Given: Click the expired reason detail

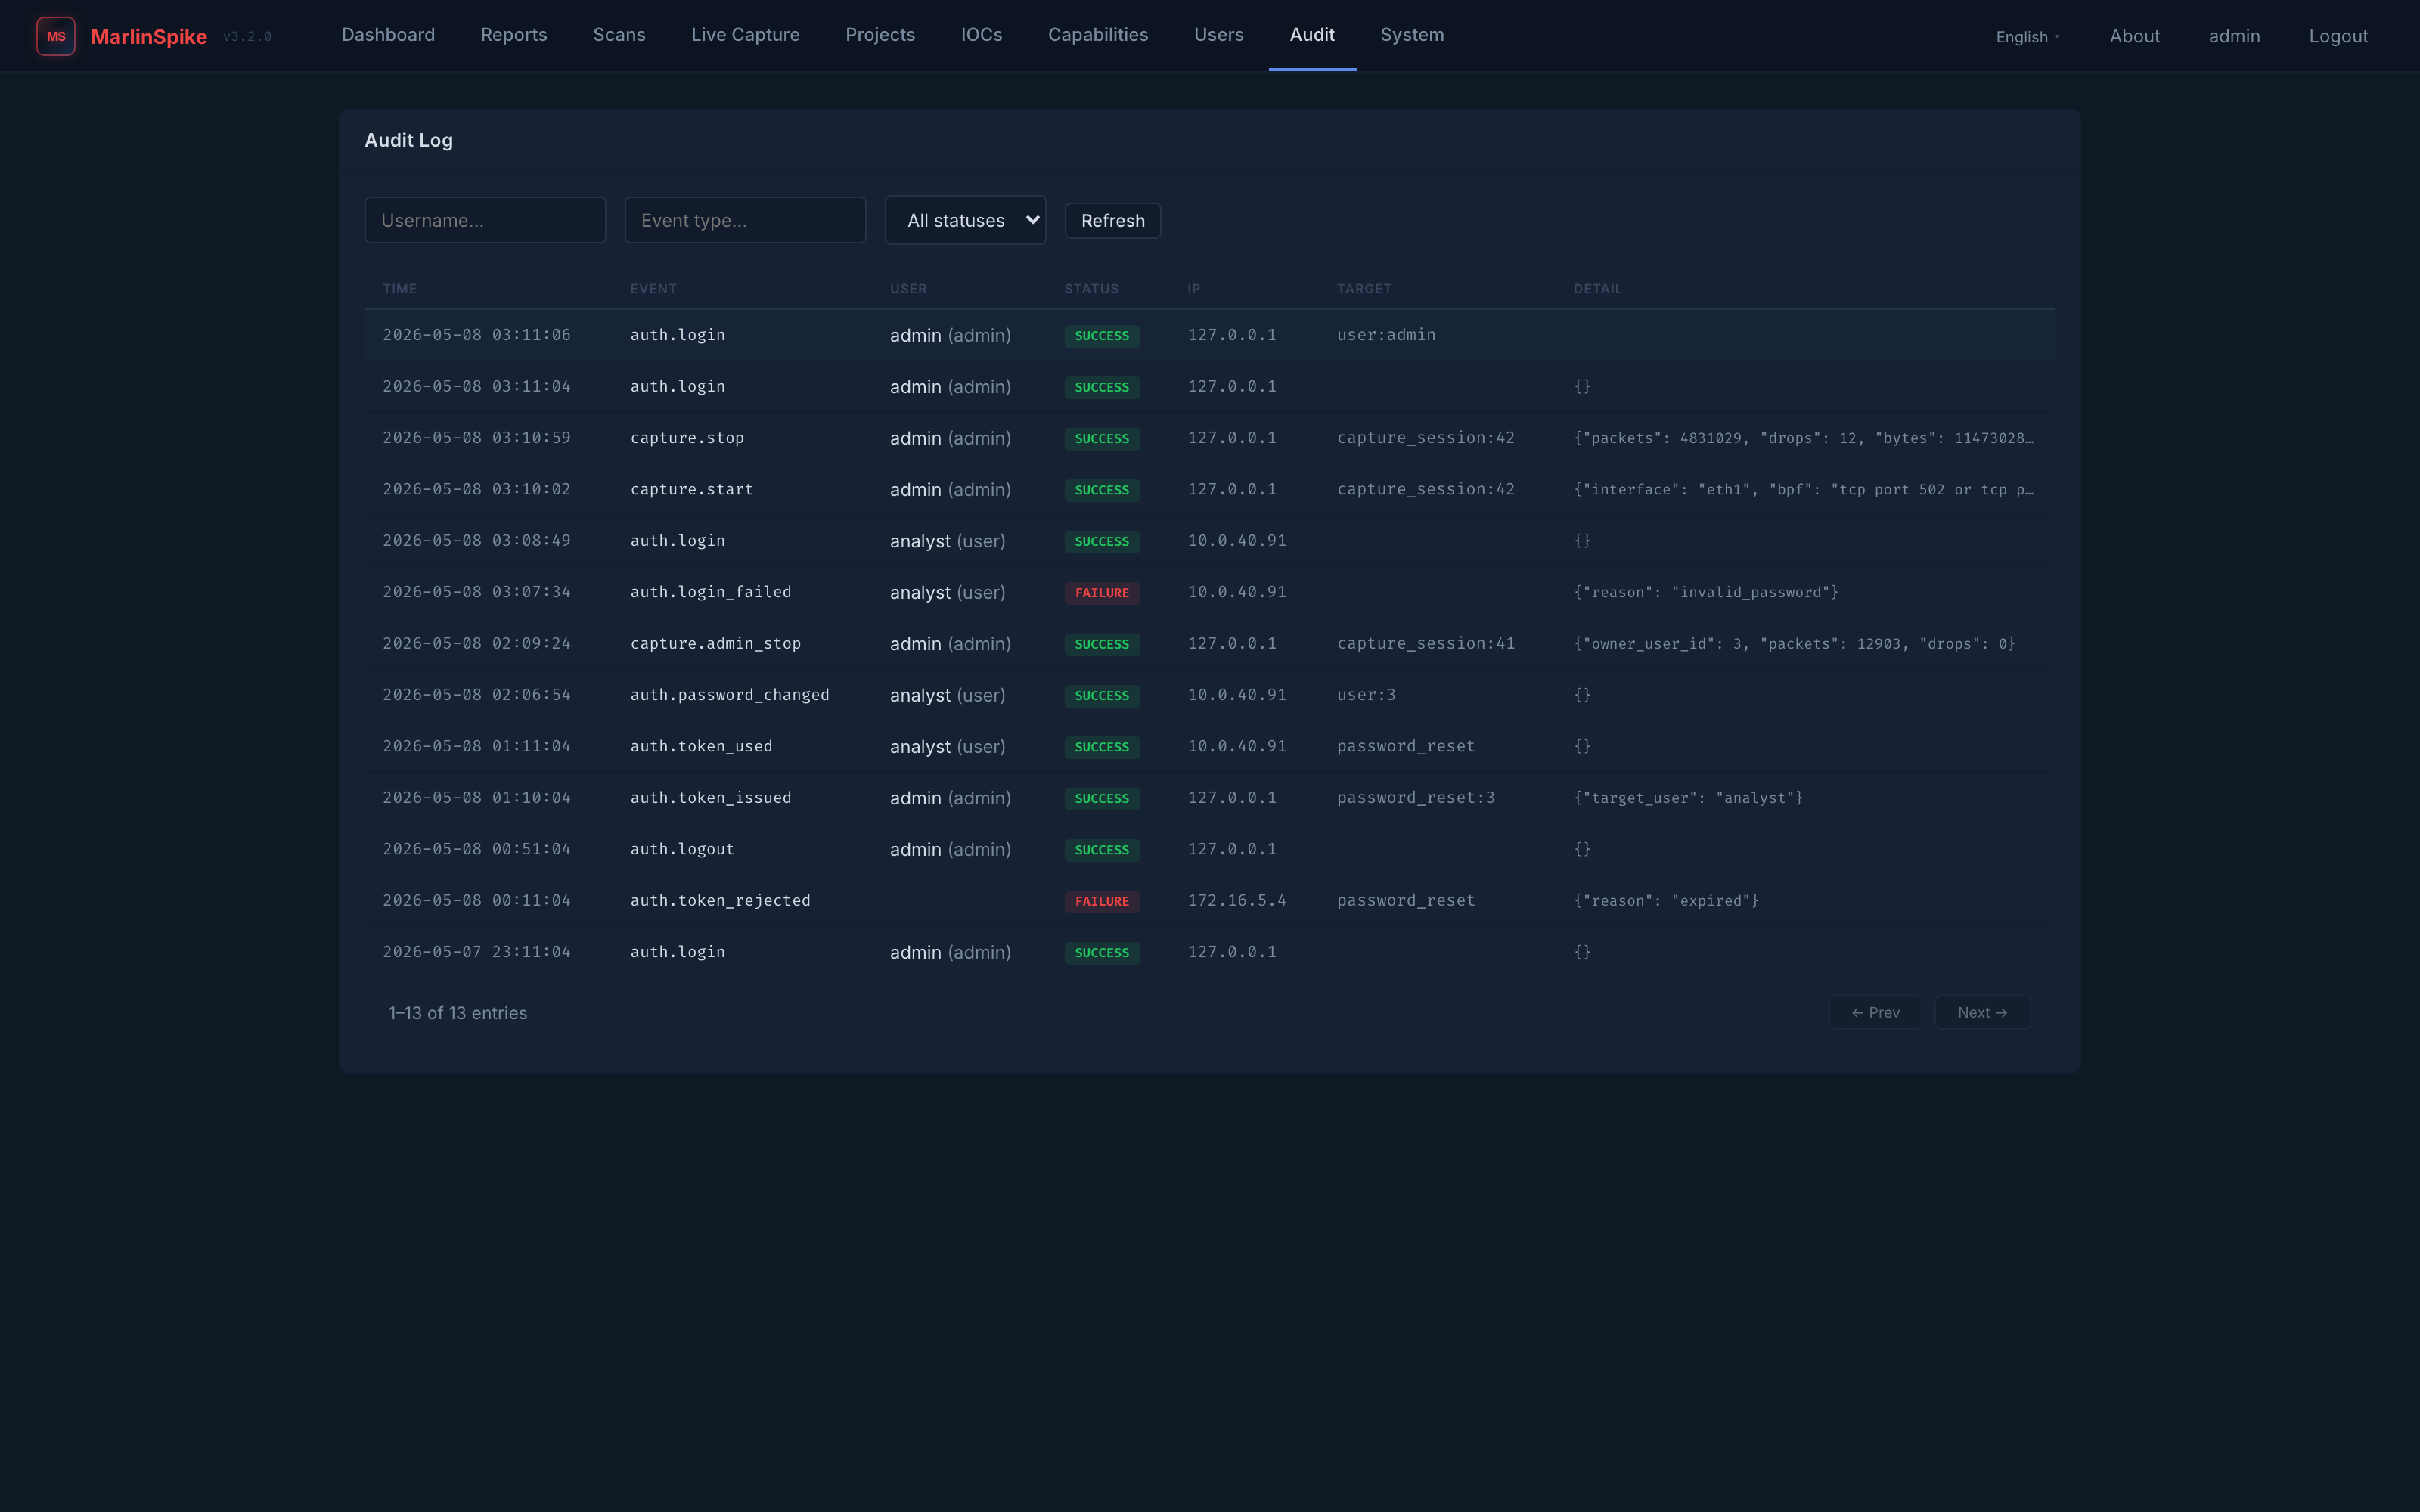Looking at the screenshot, I should pos(1666,900).
